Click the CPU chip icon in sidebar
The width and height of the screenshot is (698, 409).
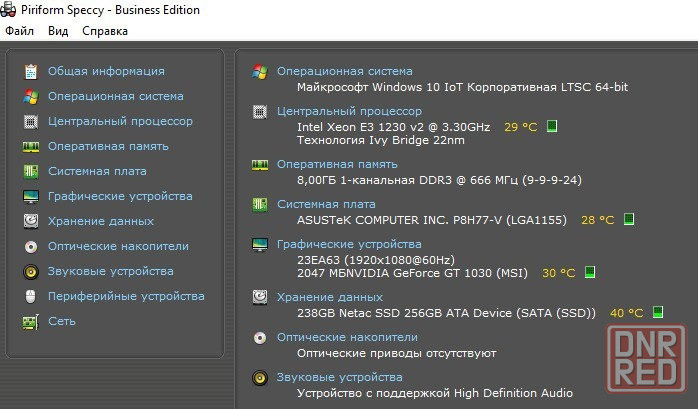tap(31, 122)
